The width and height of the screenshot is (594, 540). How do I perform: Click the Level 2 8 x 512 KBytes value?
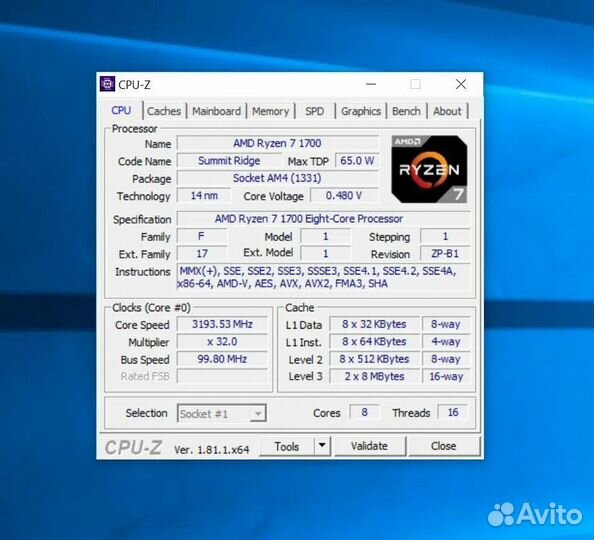pos(374,359)
